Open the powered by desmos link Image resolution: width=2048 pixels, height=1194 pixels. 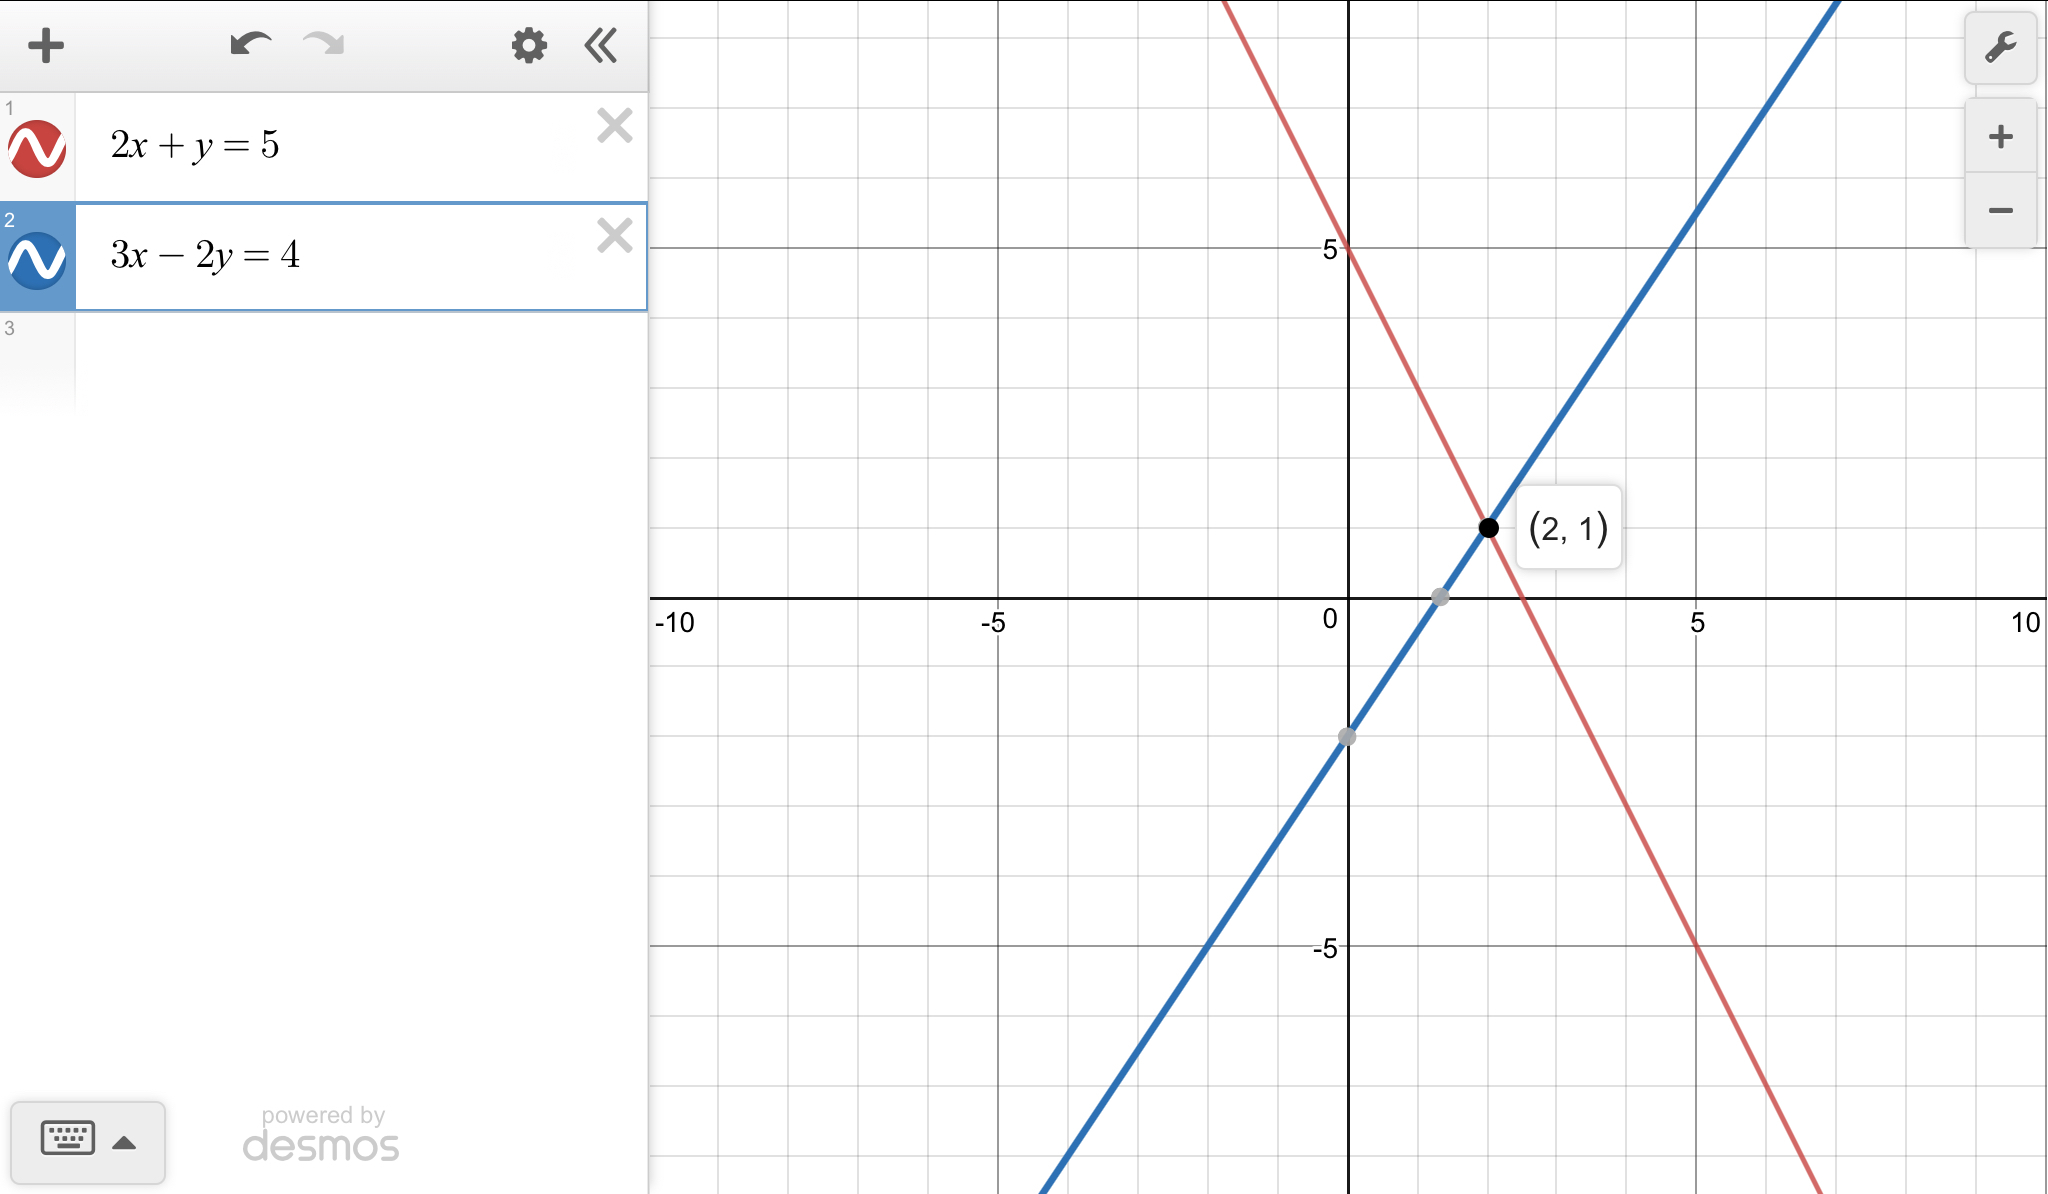coord(321,1135)
